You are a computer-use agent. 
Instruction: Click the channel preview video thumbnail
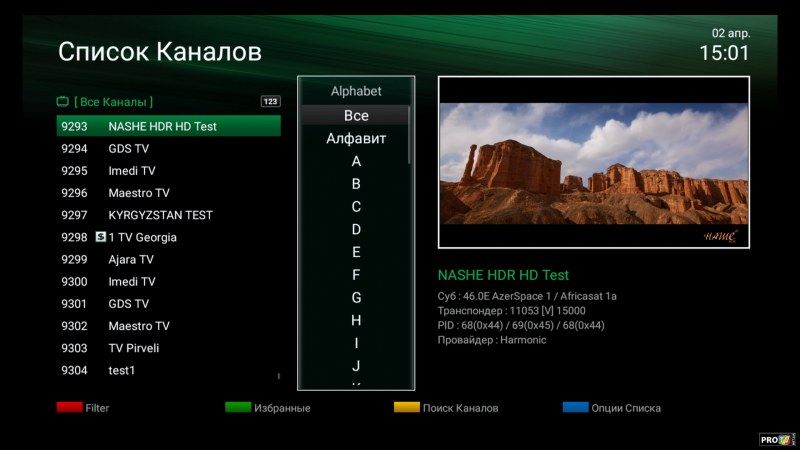[593, 164]
